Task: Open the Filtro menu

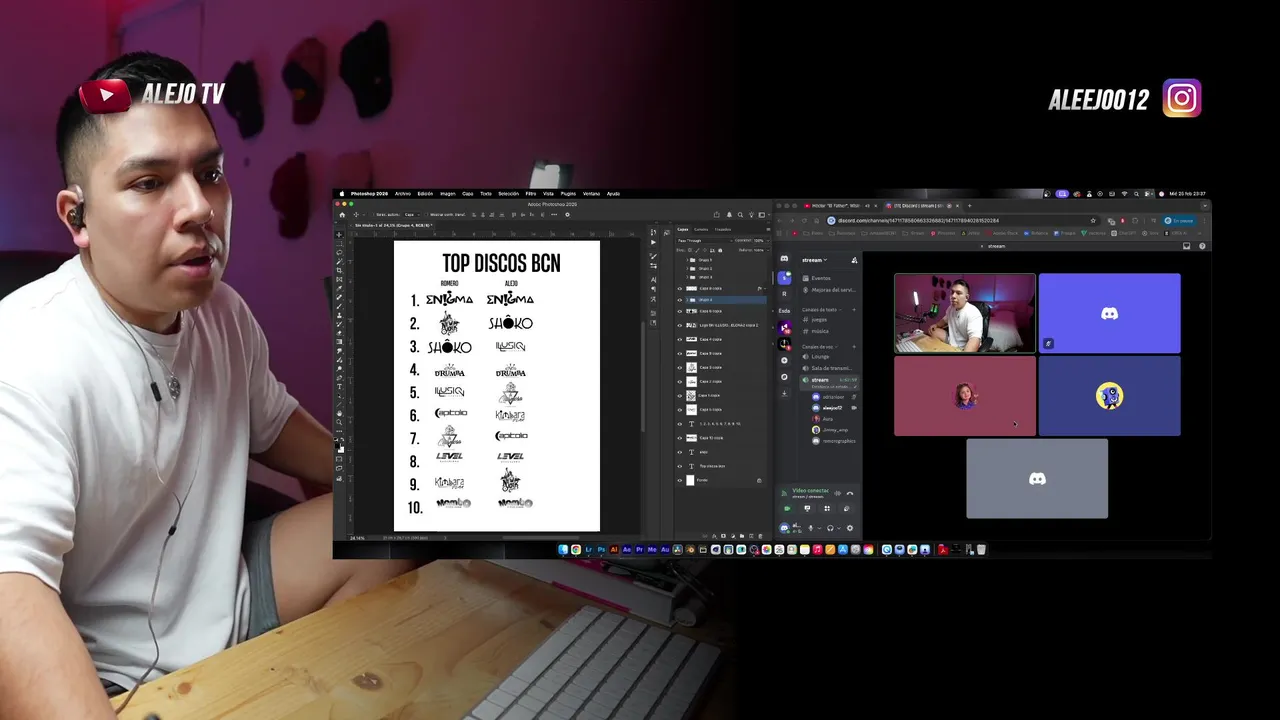Action: pyautogui.click(x=531, y=194)
